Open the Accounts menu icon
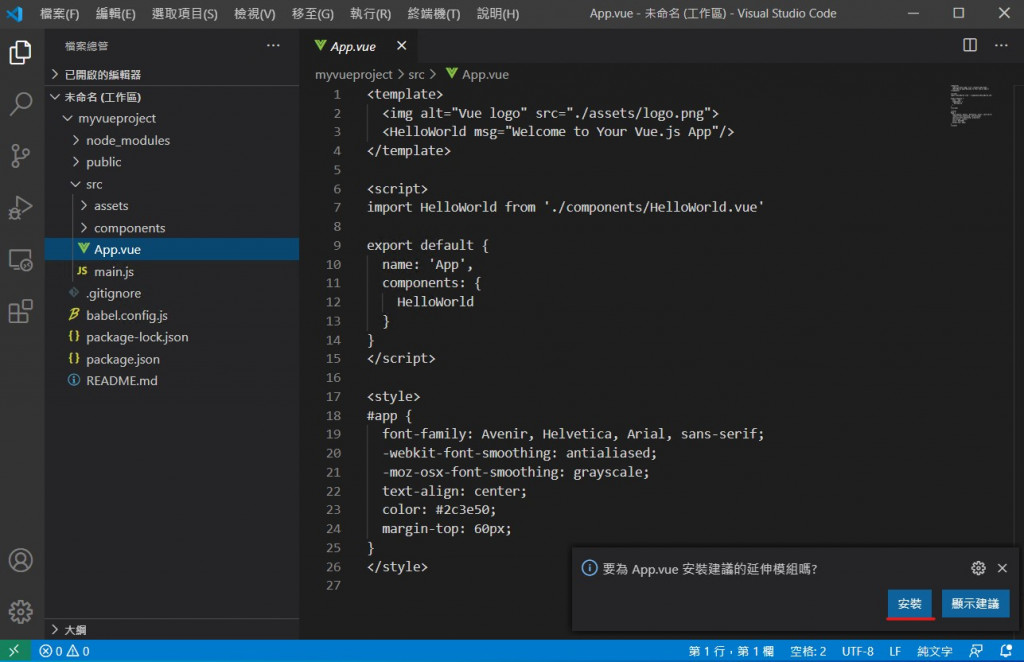Image resolution: width=1024 pixels, height=662 pixels. point(20,560)
